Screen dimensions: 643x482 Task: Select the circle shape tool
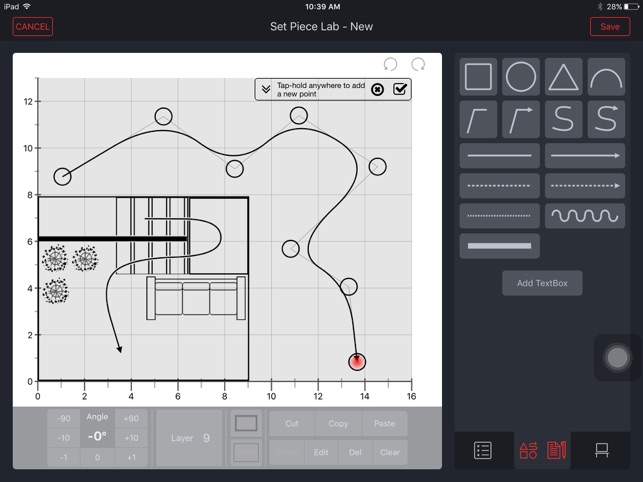(521, 77)
